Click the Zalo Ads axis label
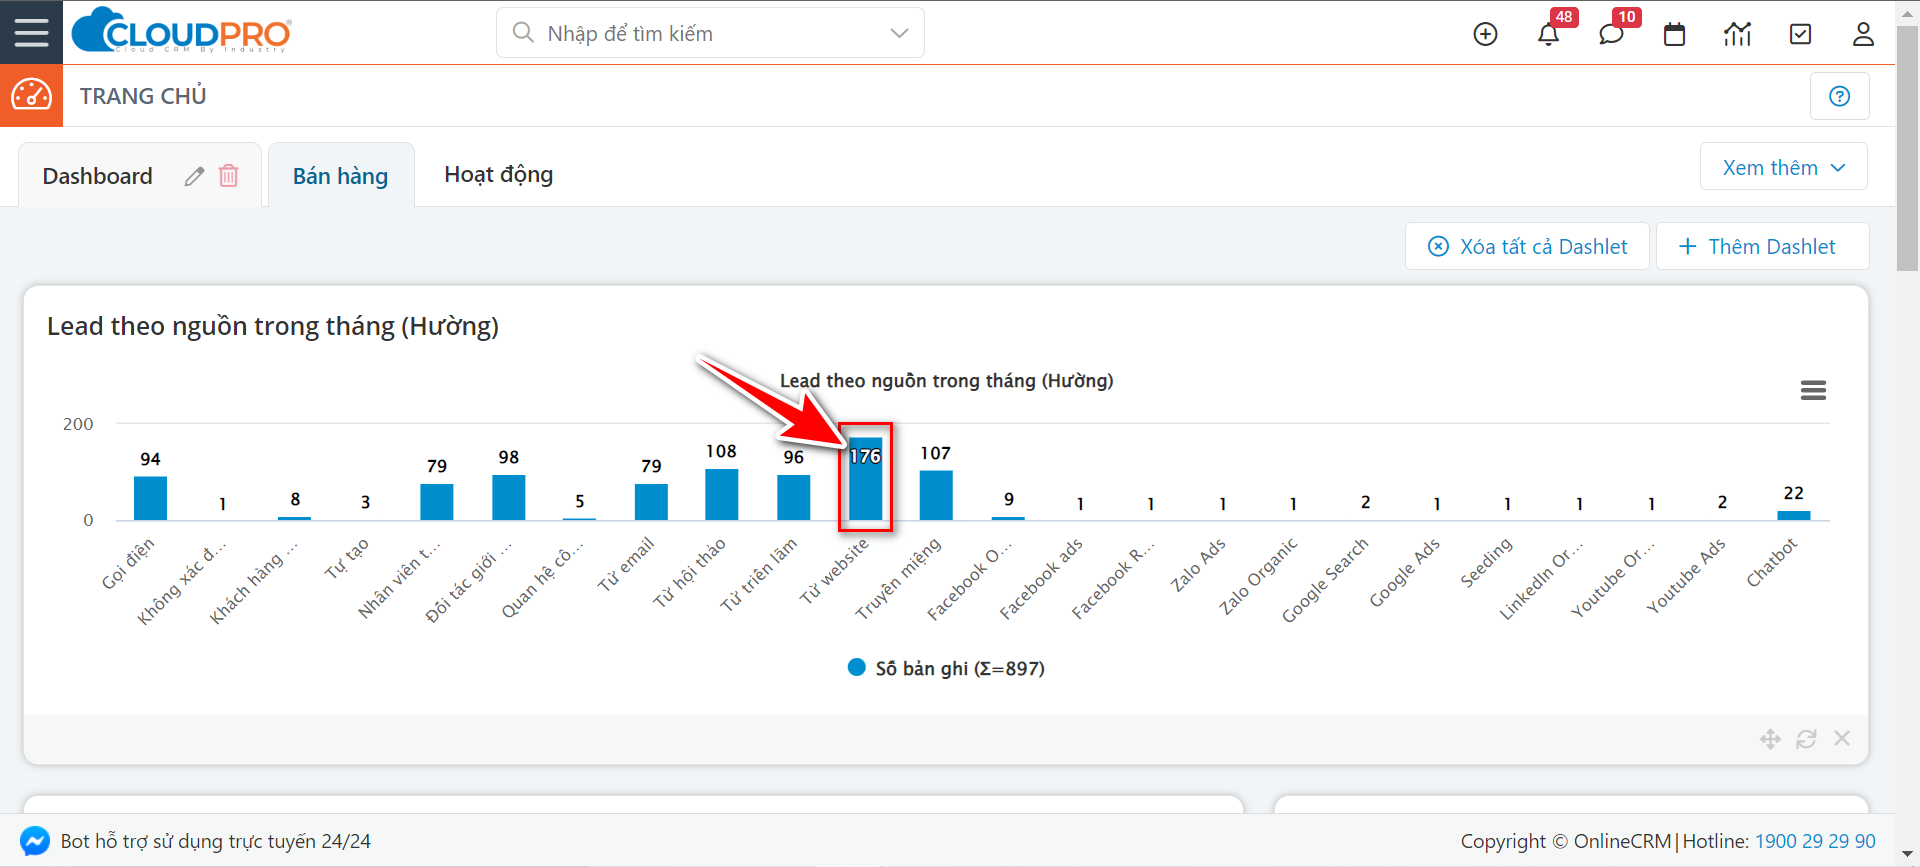 click(x=1198, y=565)
